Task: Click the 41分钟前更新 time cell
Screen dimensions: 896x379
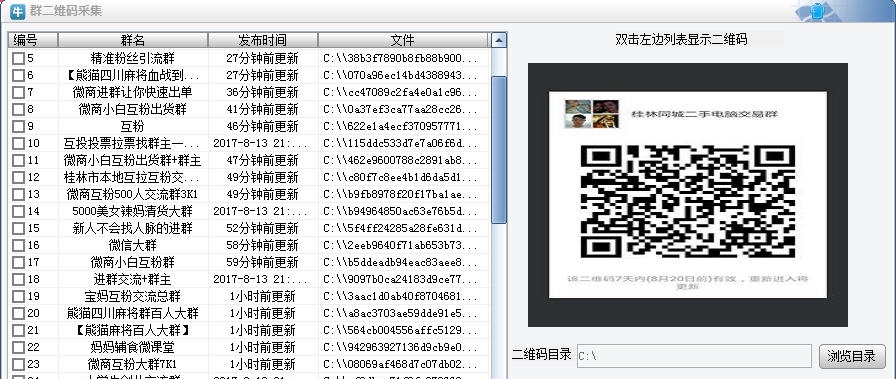Action: pyautogui.click(x=262, y=109)
